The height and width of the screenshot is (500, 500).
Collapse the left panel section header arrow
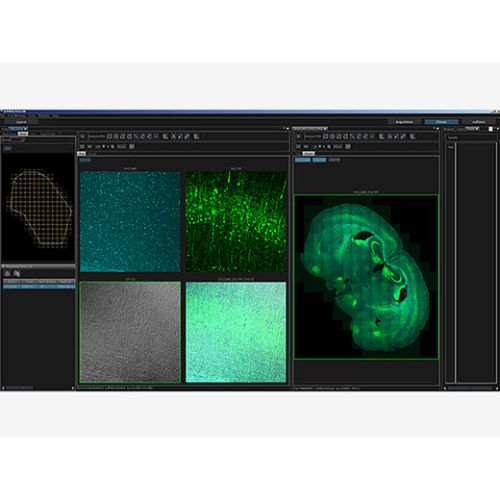tap(4, 266)
